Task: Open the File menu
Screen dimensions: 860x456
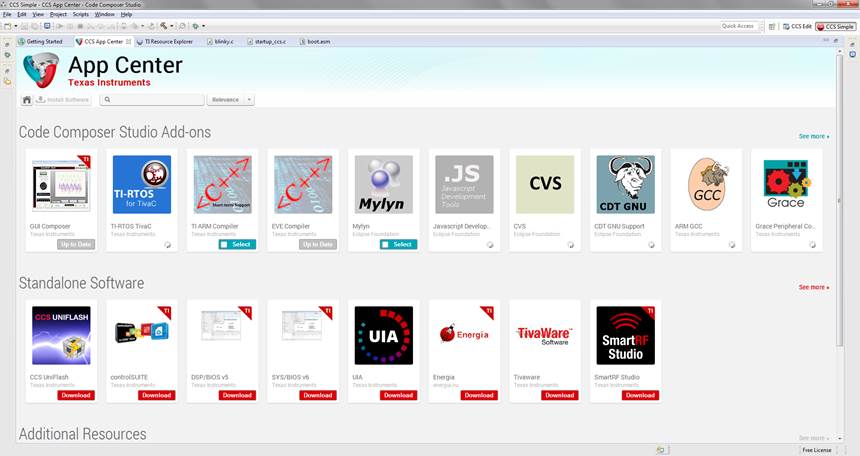Action: click(x=7, y=14)
